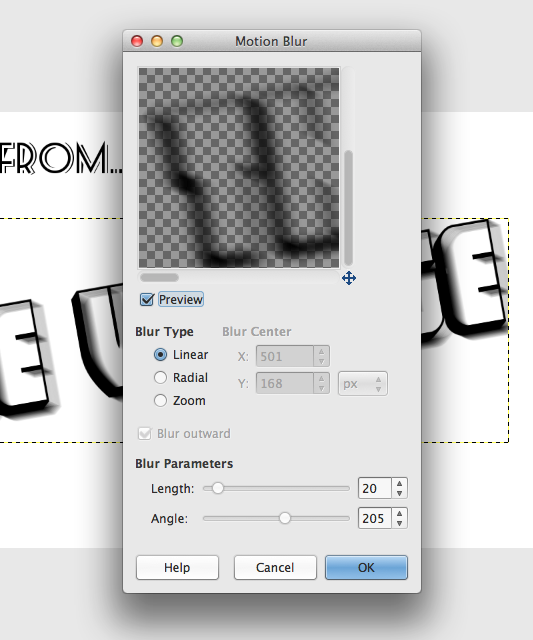Select the Linear blur type
Image resolution: width=533 pixels, height=640 pixels.
[160, 355]
